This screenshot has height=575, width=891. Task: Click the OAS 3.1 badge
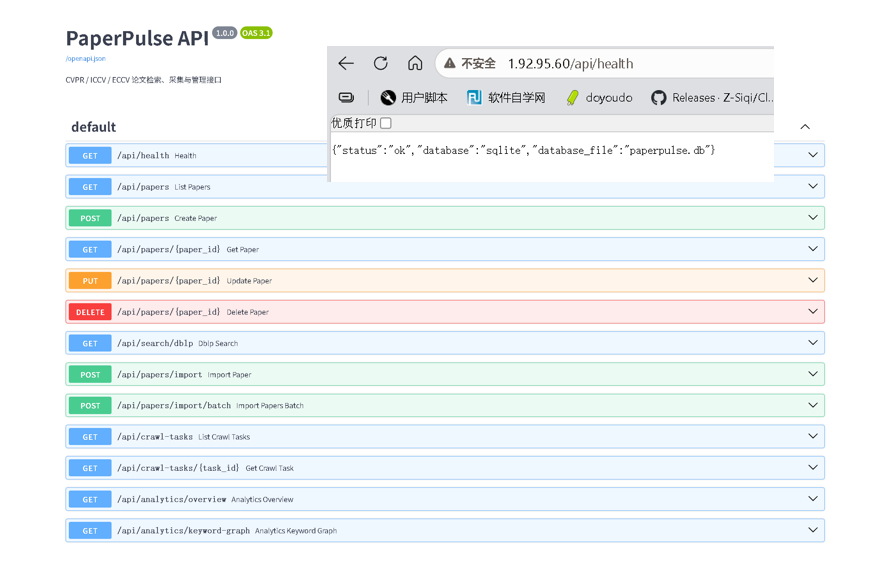(x=256, y=33)
